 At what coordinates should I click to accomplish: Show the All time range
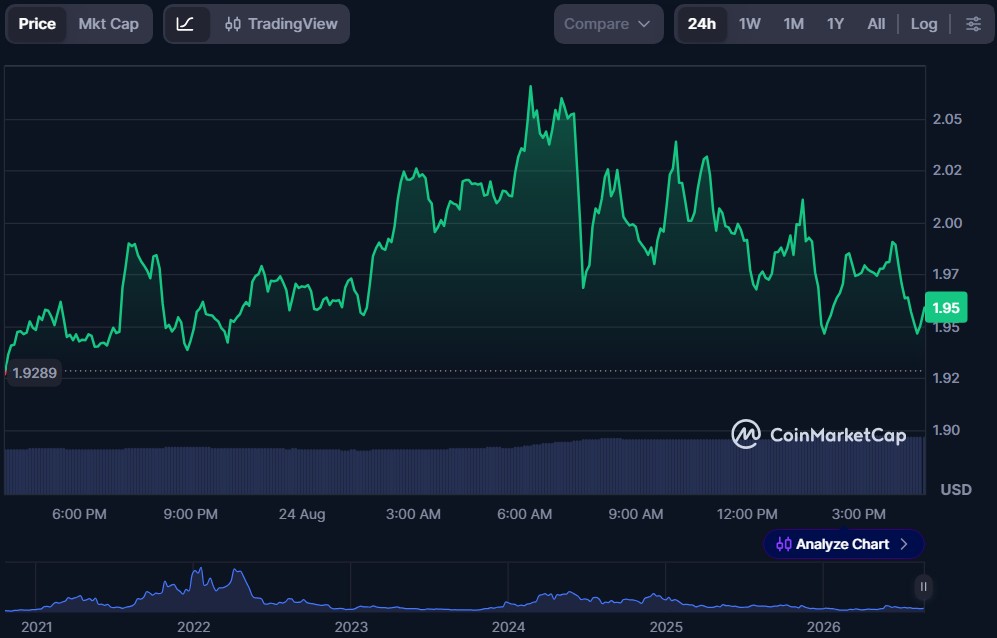[x=876, y=24]
